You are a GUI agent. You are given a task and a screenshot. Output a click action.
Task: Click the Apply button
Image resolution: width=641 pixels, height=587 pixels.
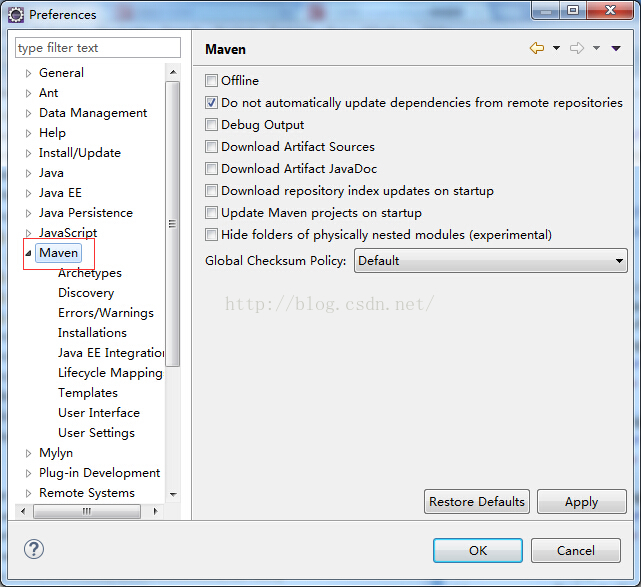582,502
